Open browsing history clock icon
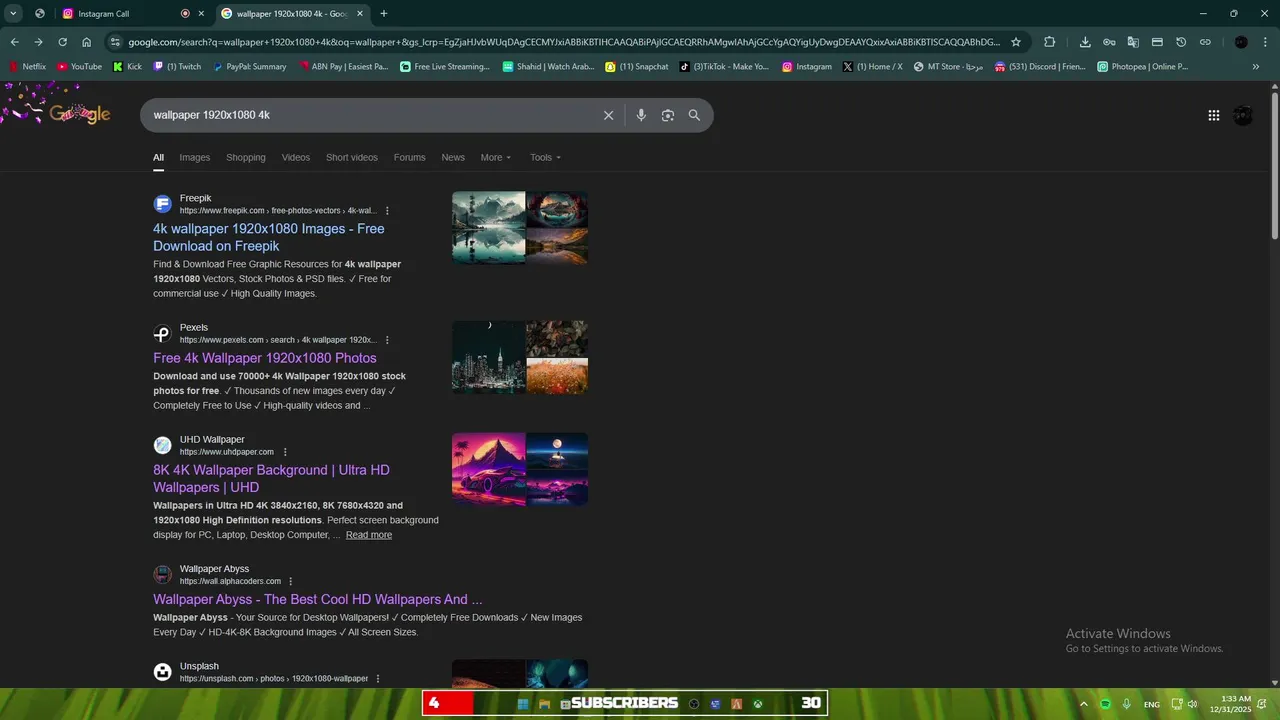Viewport: 1280px width, 720px height. pyautogui.click(x=1181, y=42)
